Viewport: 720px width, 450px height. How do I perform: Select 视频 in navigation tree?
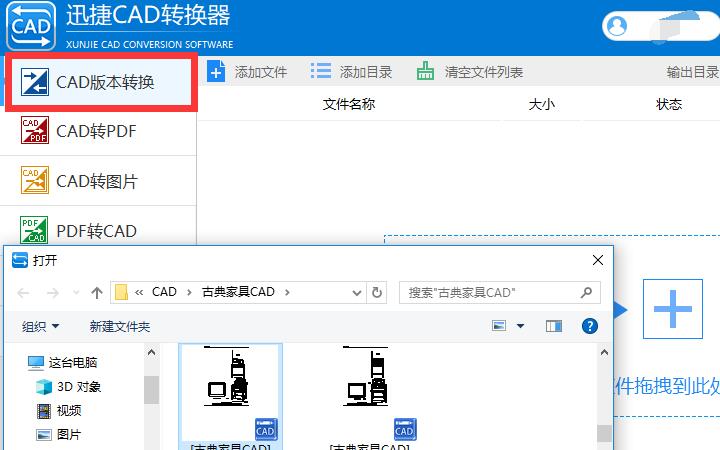(x=59, y=411)
